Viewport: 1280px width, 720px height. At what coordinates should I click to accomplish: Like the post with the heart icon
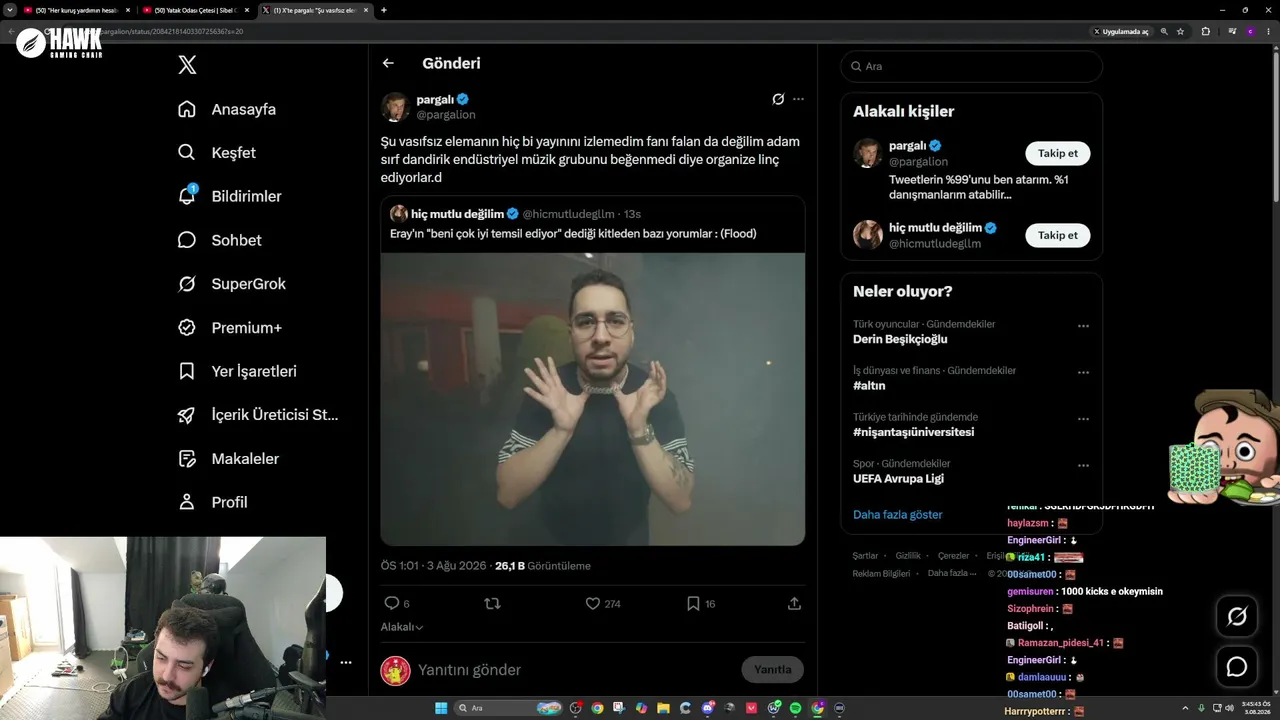click(x=592, y=603)
